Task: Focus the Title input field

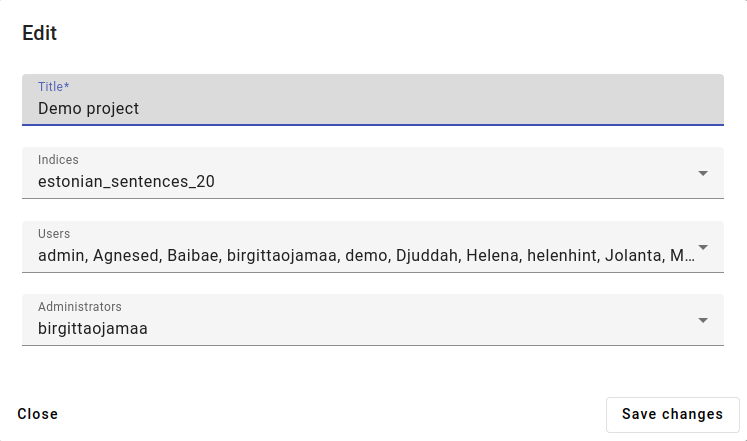Action: [373, 100]
